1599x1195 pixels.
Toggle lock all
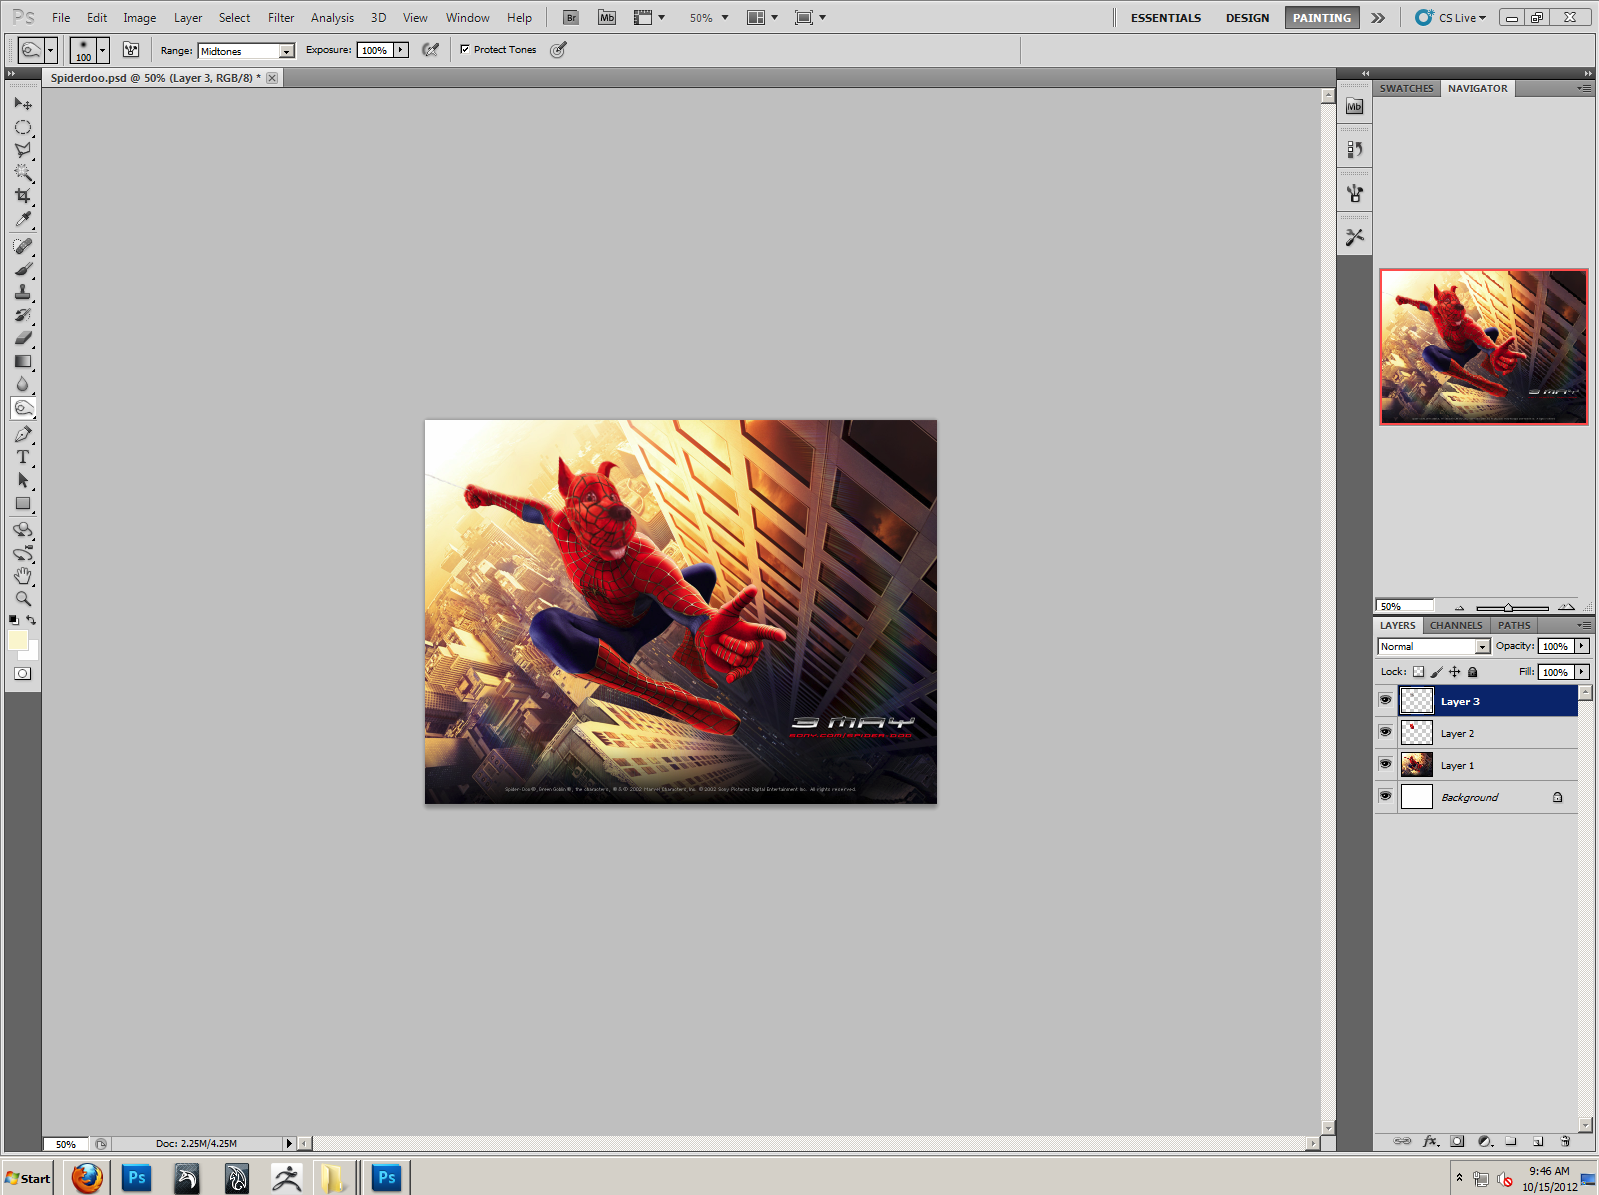click(x=1472, y=672)
